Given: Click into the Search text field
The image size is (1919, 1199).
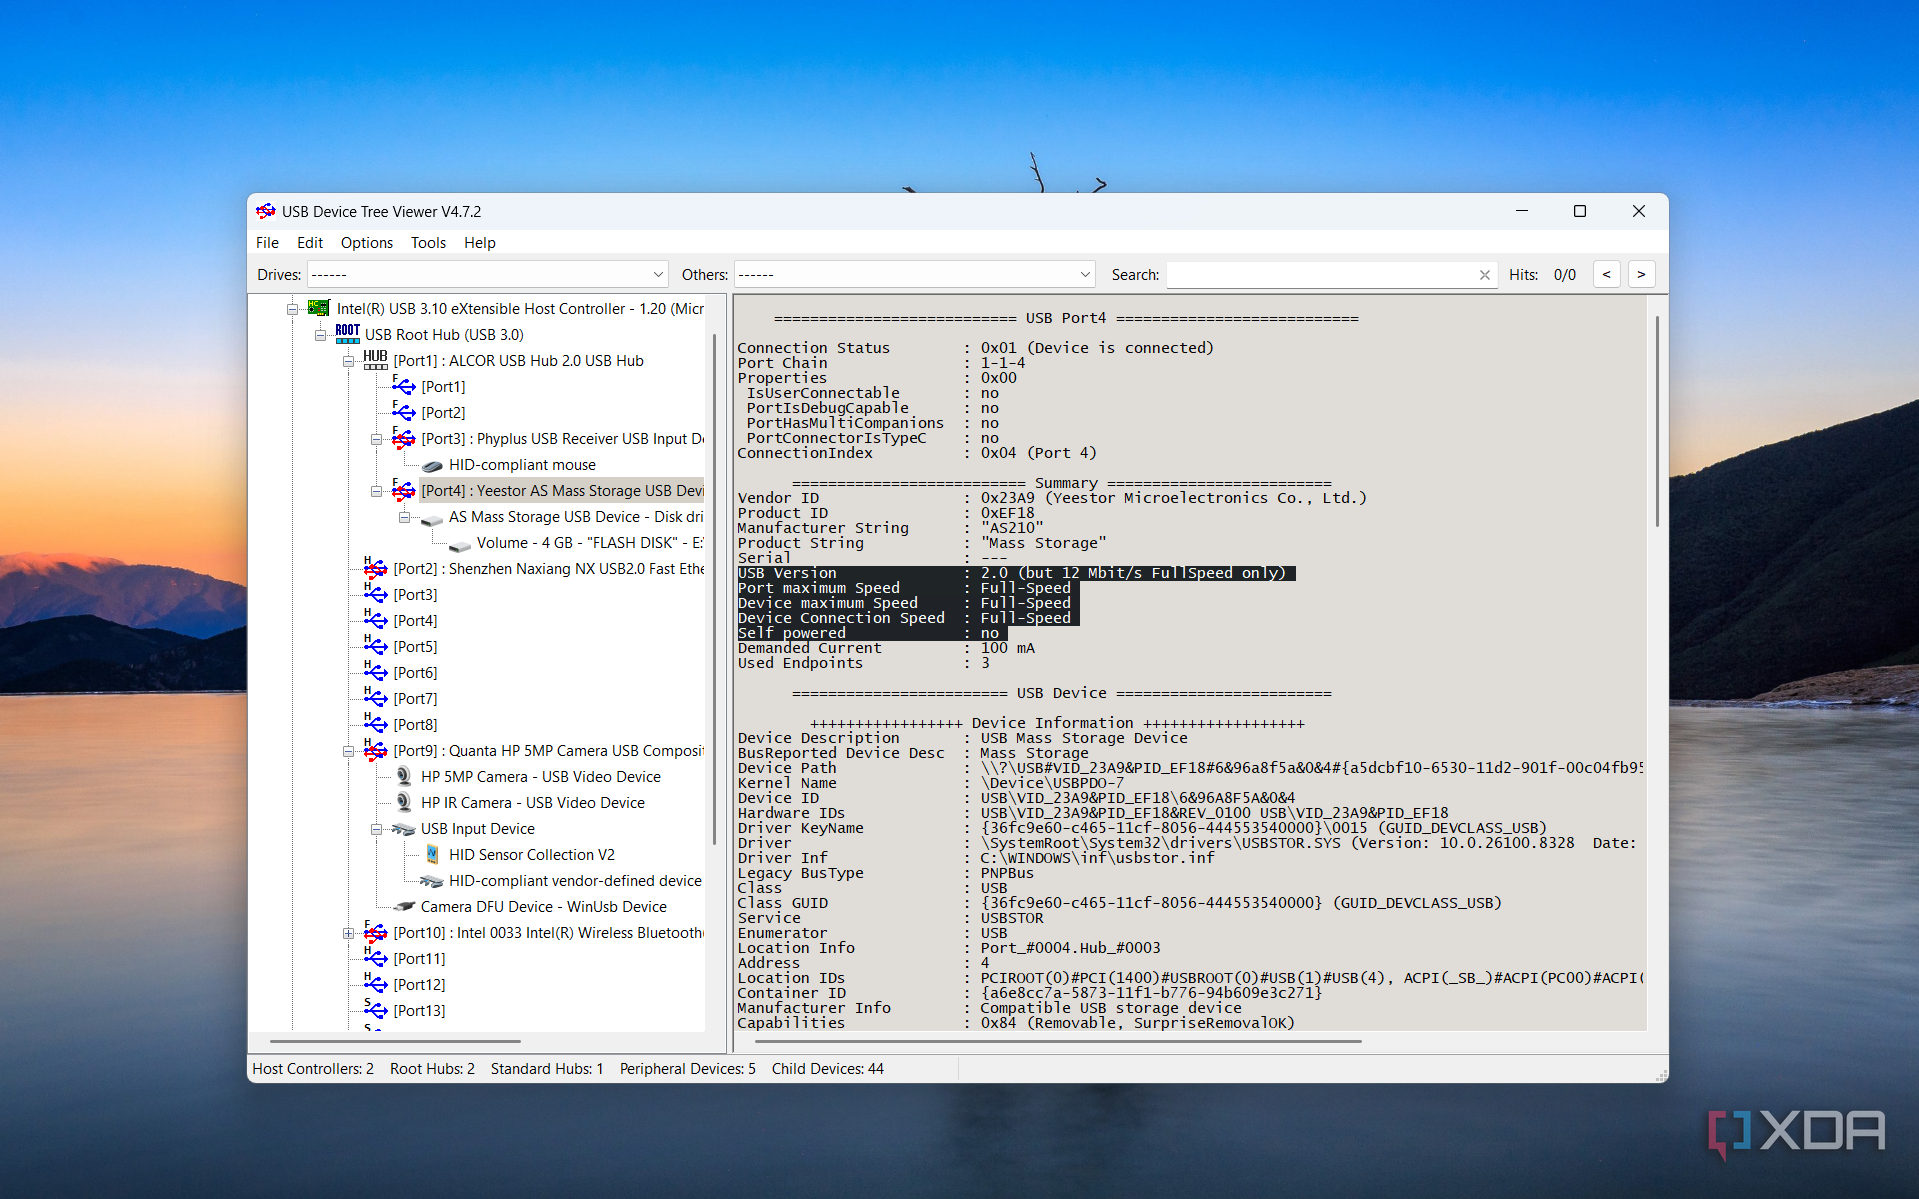Looking at the screenshot, I should click(1320, 274).
